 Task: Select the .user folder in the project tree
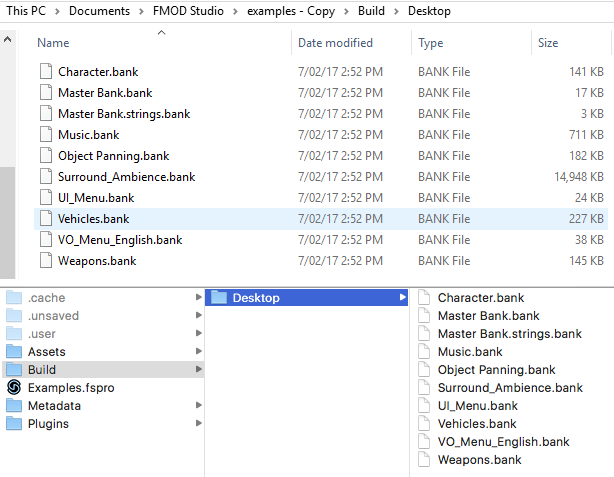coord(42,334)
